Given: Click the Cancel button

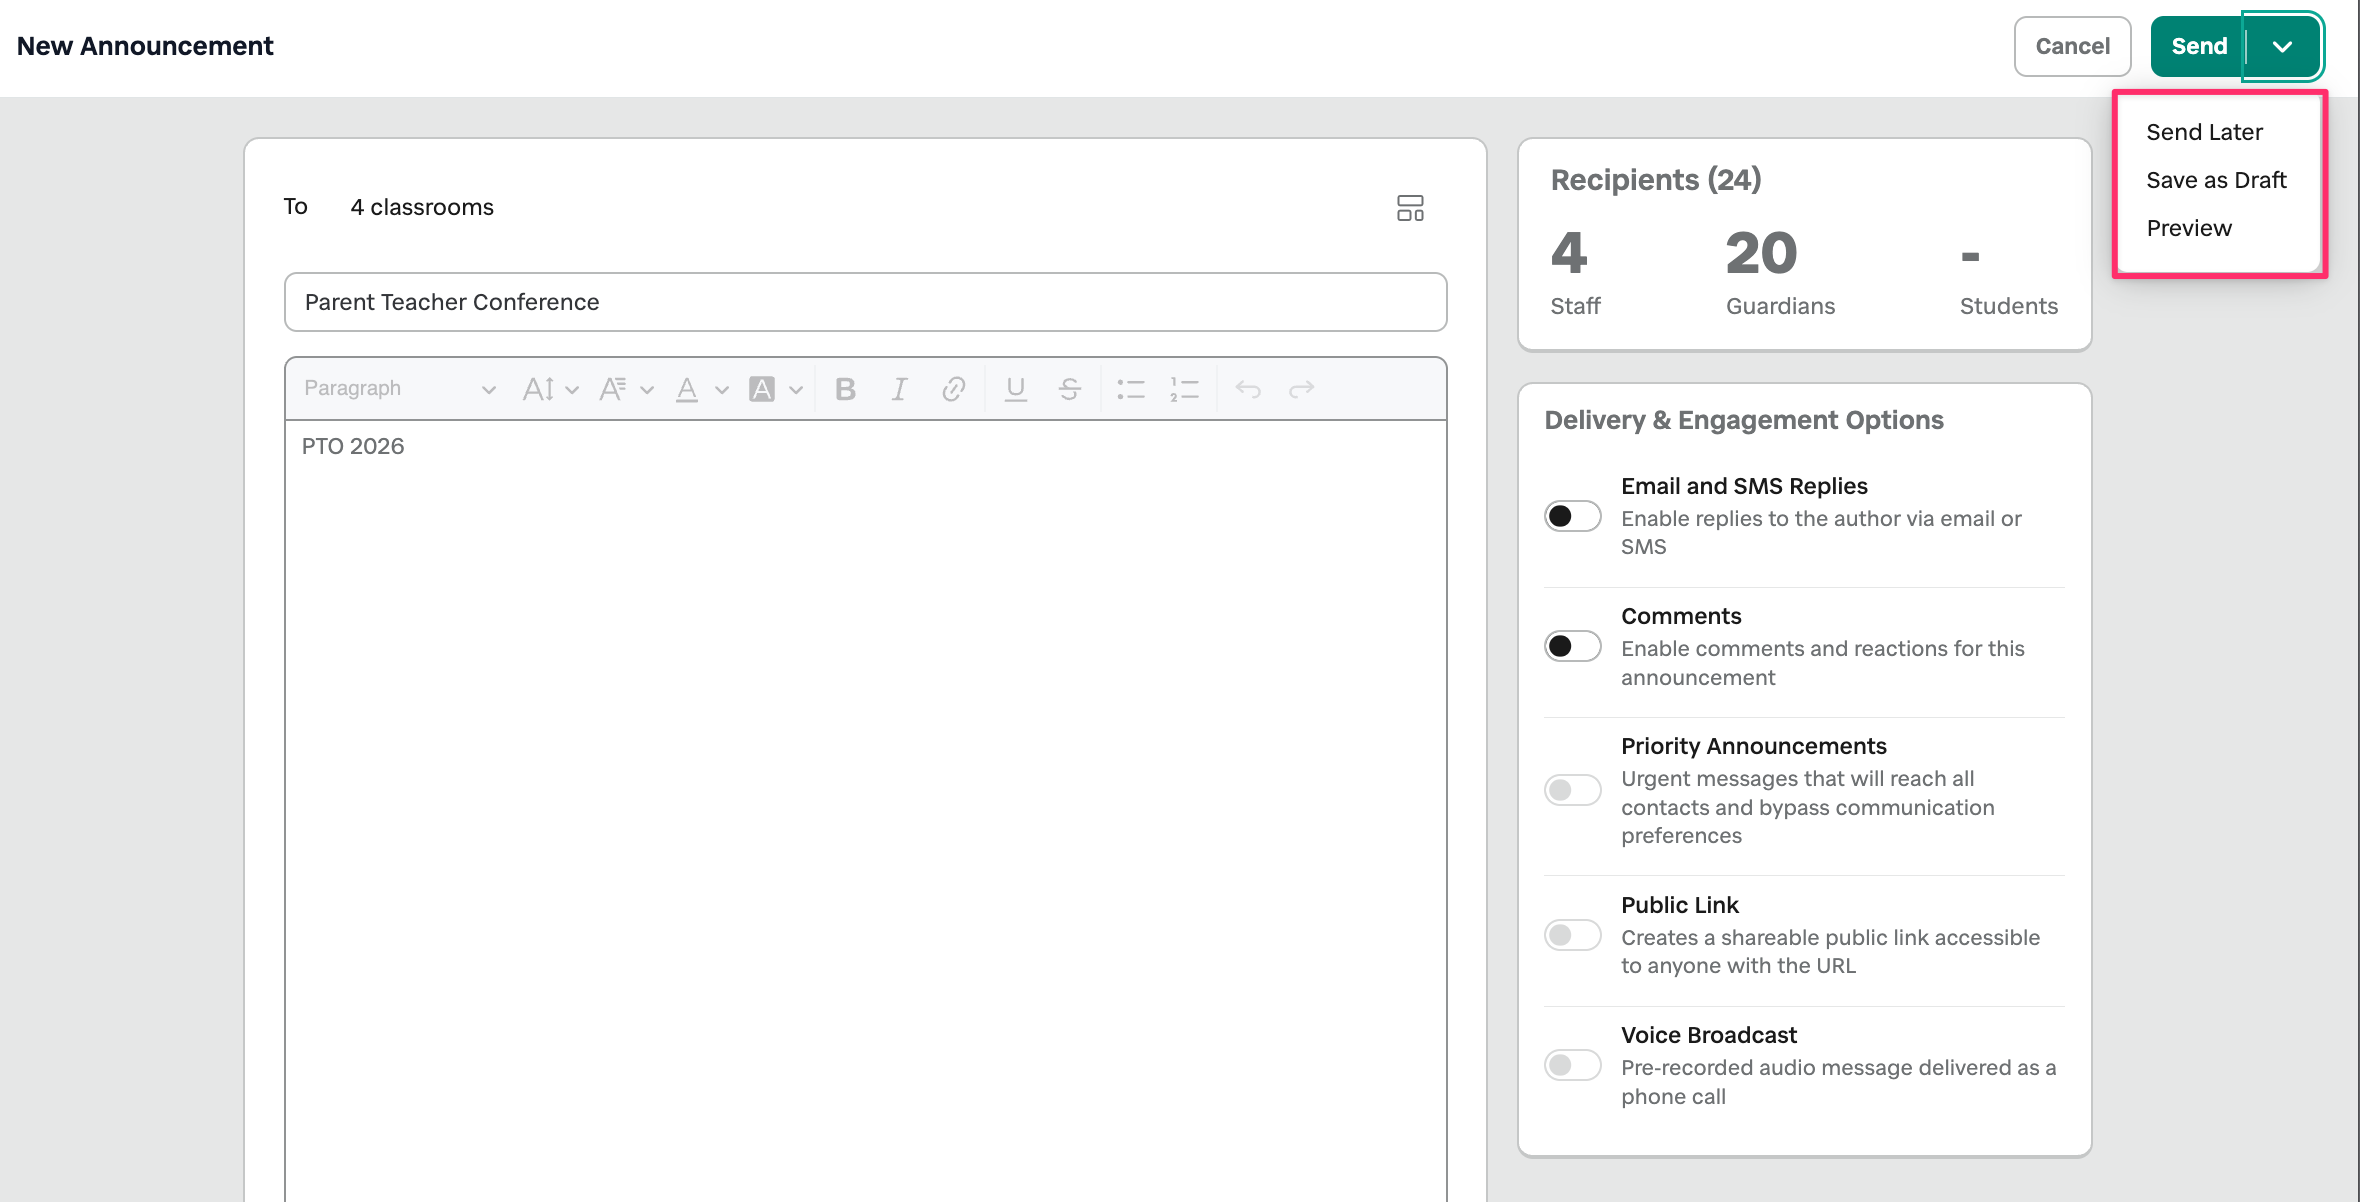Looking at the screenshot, I should click(2072, 46).
